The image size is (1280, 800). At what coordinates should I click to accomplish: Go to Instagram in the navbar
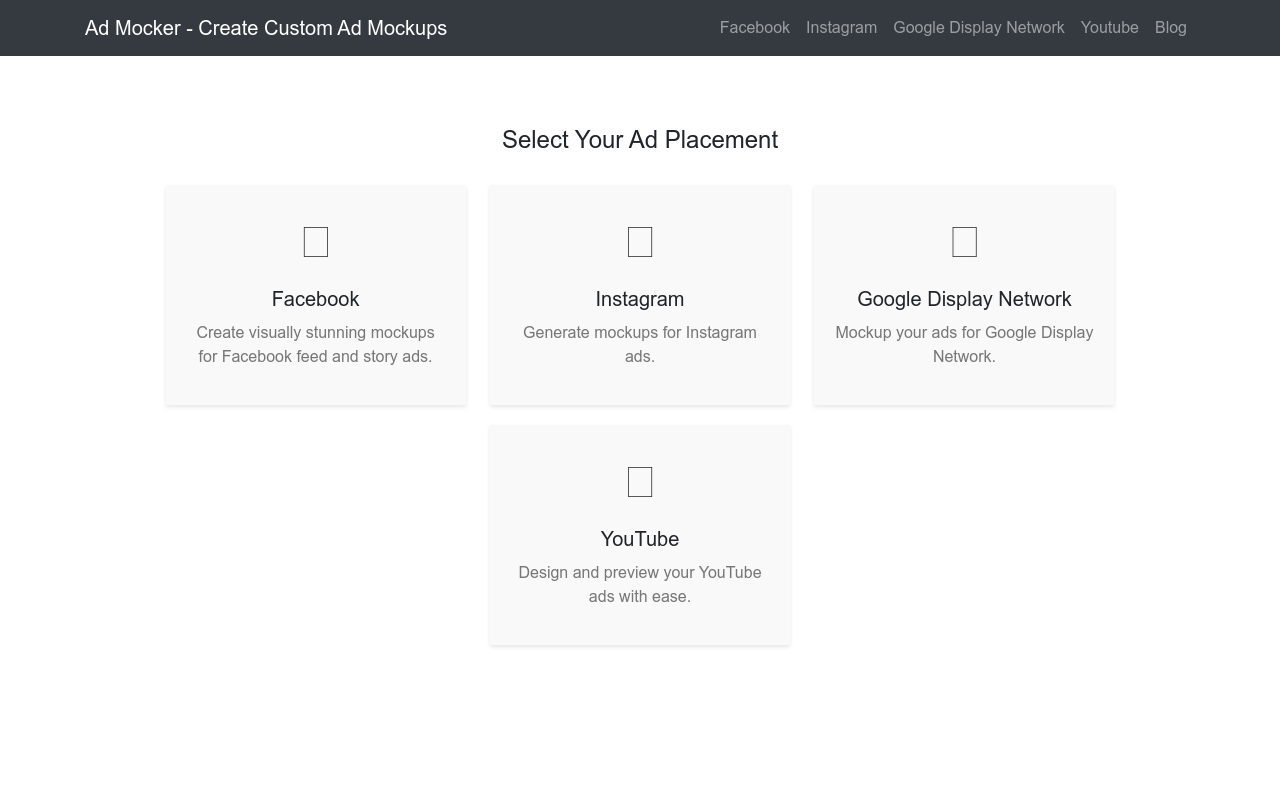point(841,28)
